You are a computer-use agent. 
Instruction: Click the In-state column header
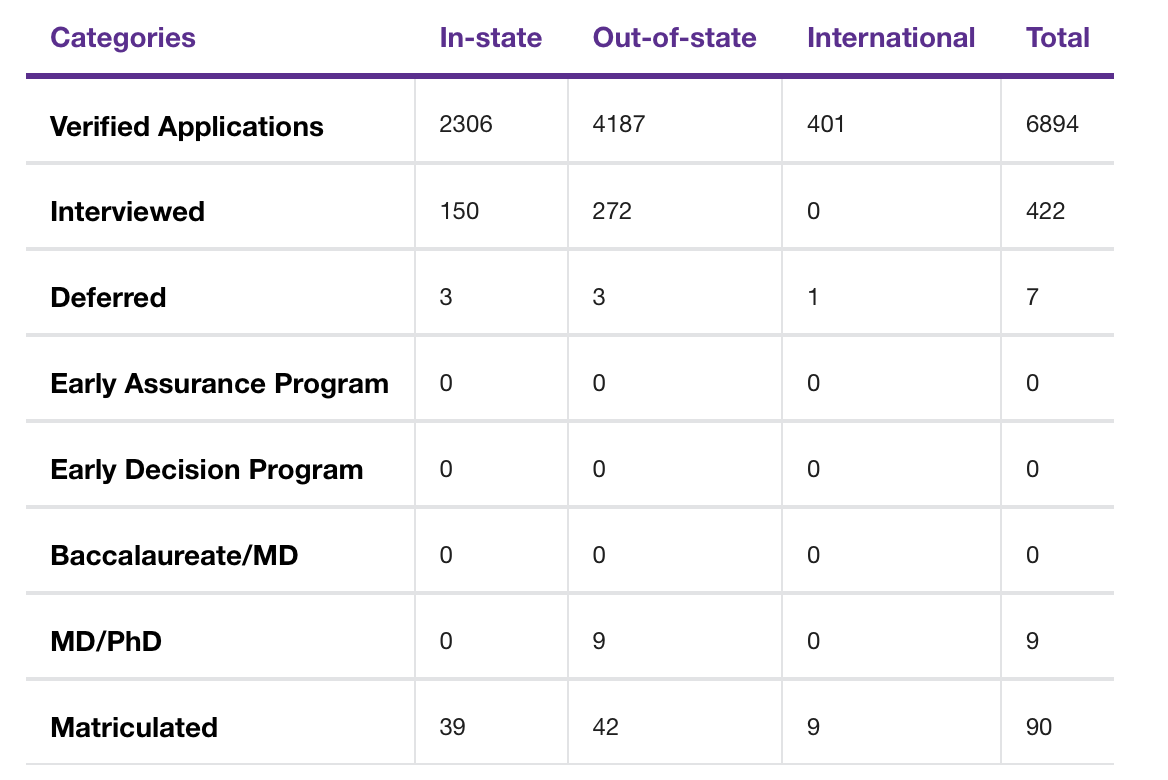[490, 38]
